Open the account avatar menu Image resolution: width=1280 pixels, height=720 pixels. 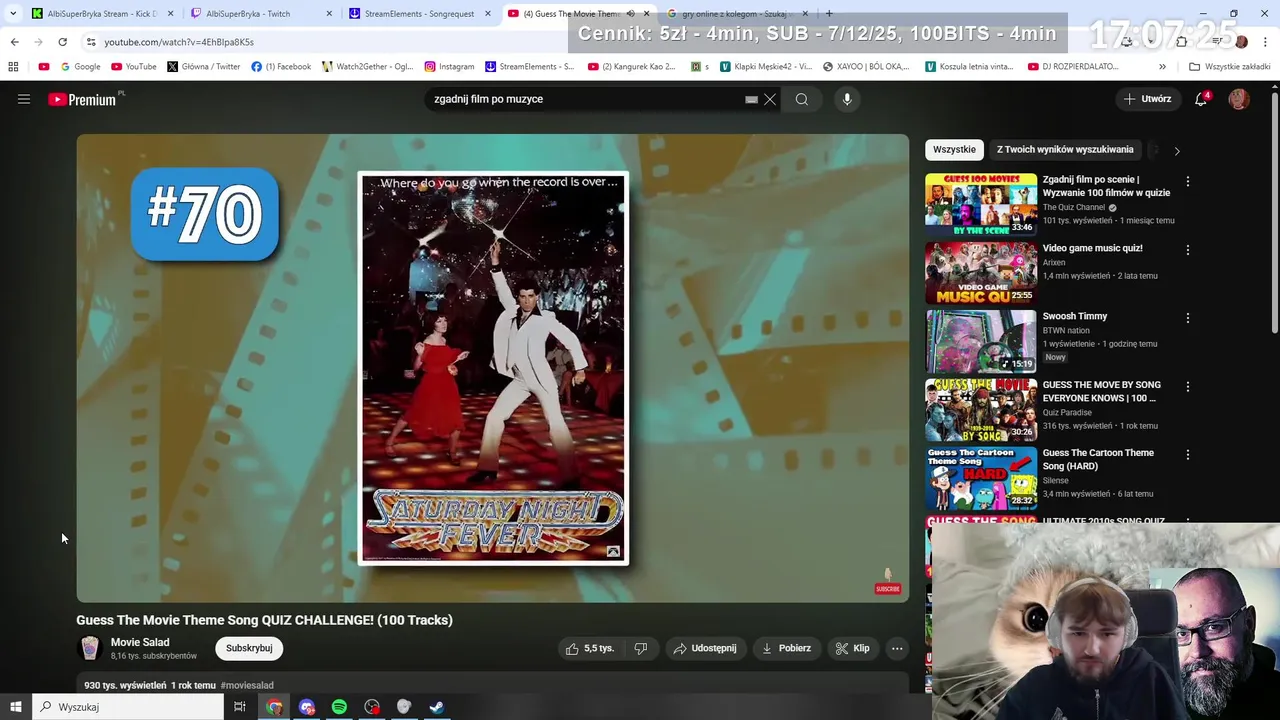[1239, 99]
